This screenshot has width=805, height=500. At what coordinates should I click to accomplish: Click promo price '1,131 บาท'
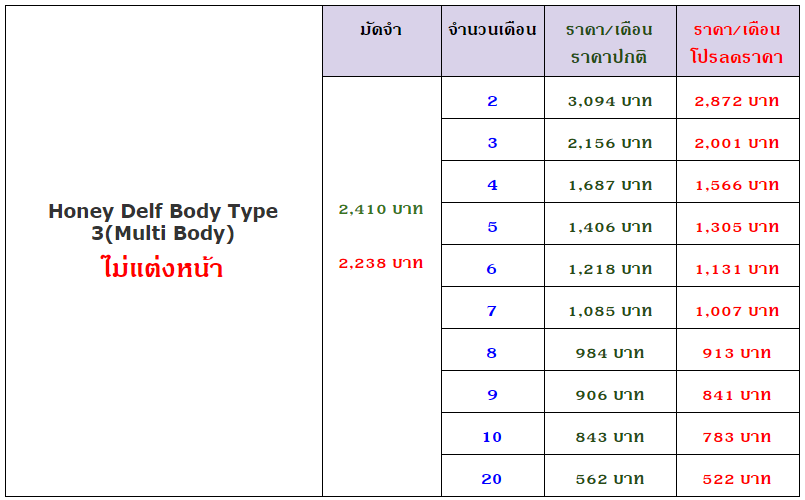pos(737,269)
